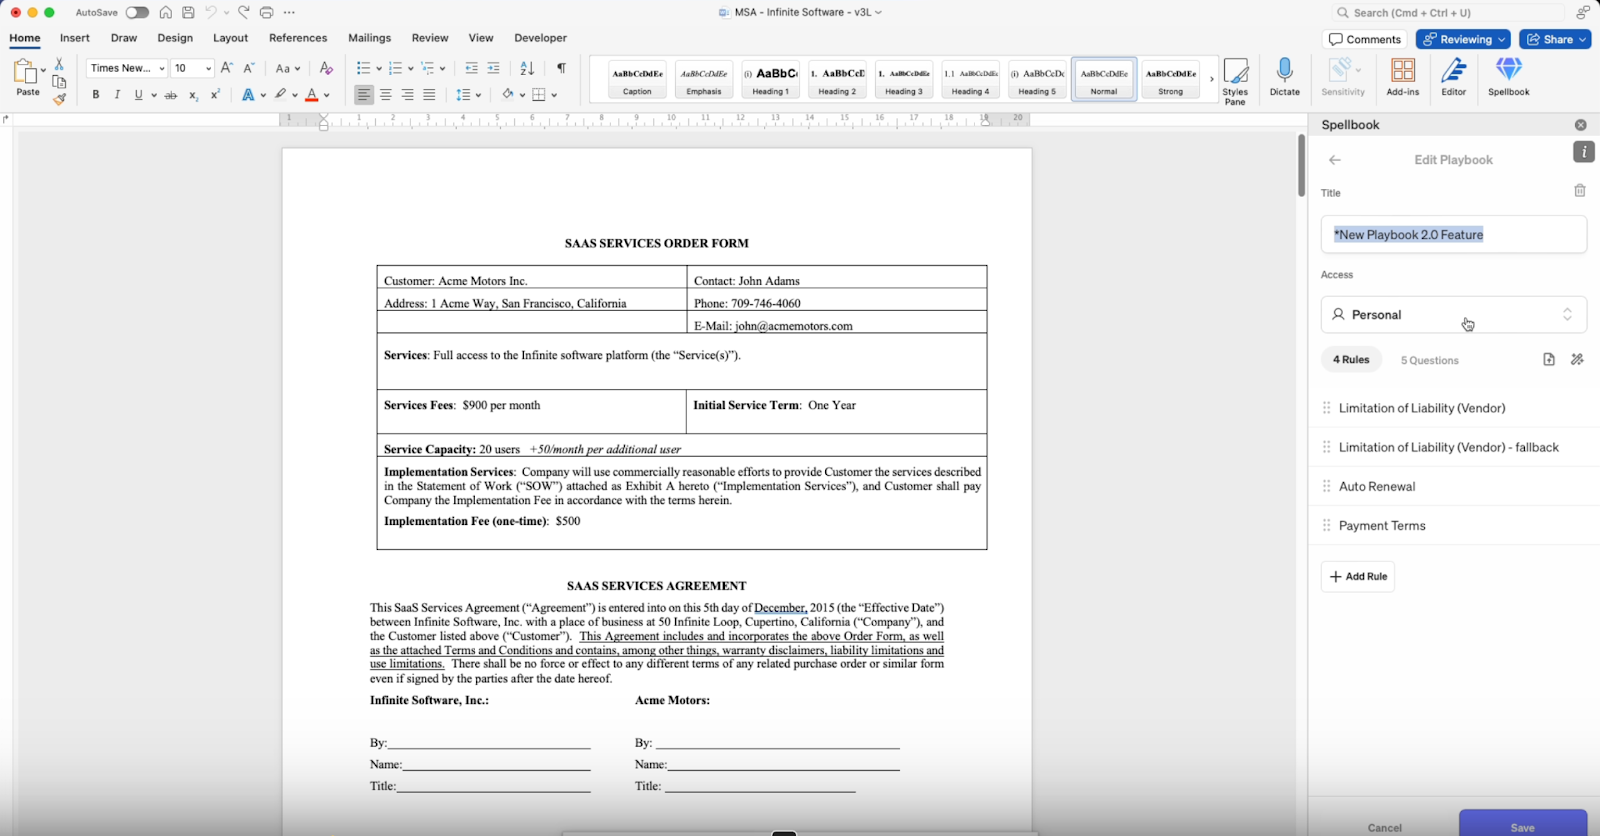Cut selection with scissors icon
Screen dimensions: 1600x836
click(59, 64)
